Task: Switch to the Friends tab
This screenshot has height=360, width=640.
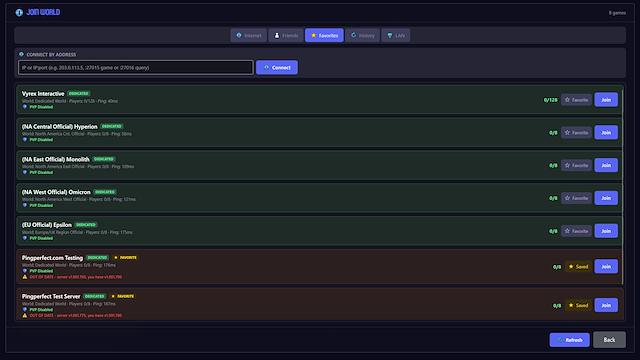Action: 286,36
